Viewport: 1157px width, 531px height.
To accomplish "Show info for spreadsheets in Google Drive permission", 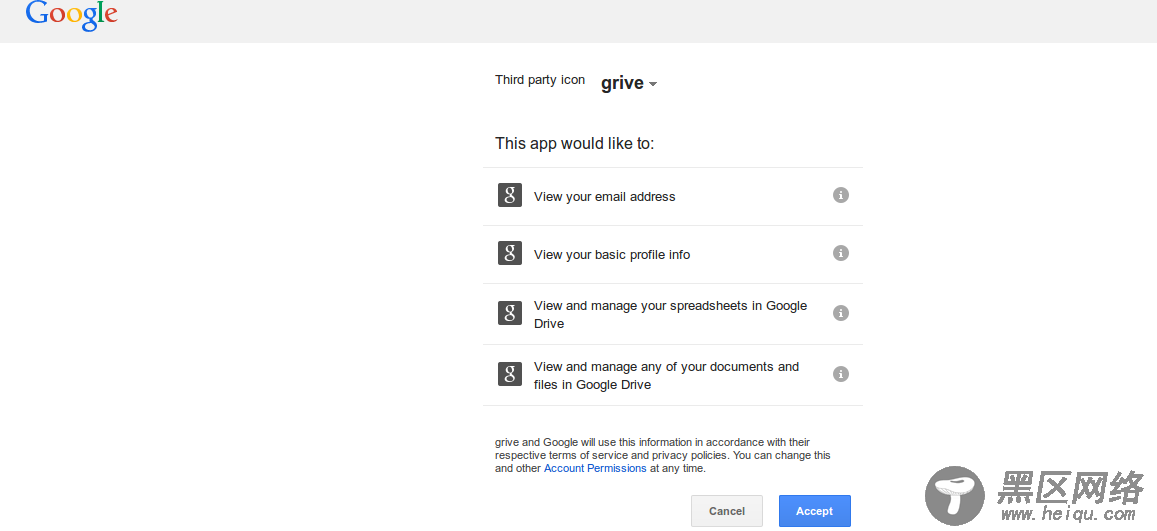I will [x=840, y=313].
